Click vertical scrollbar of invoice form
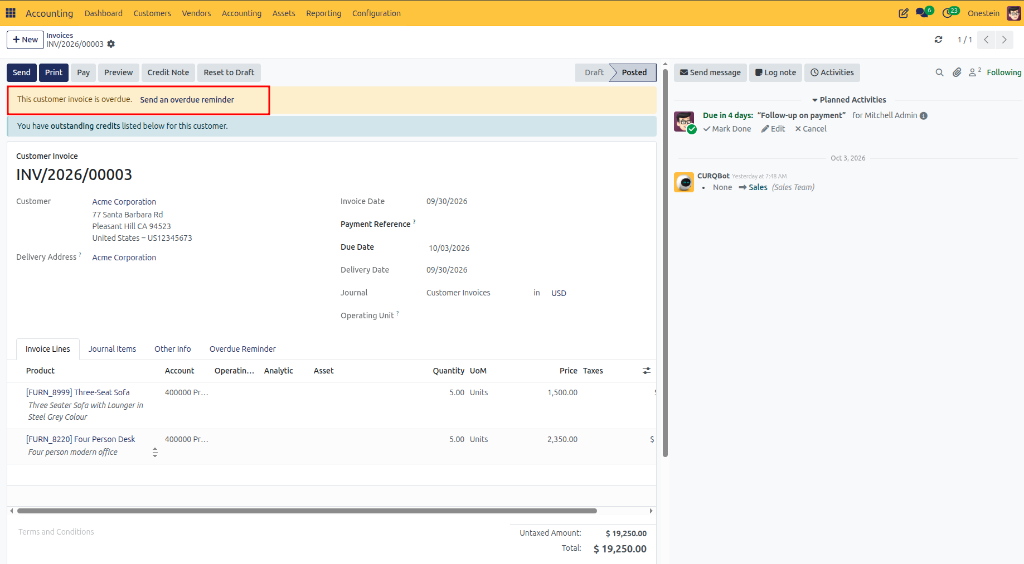Image resolution: width=1024 pixels, height=564 pixels. click(x=665, y=261)
